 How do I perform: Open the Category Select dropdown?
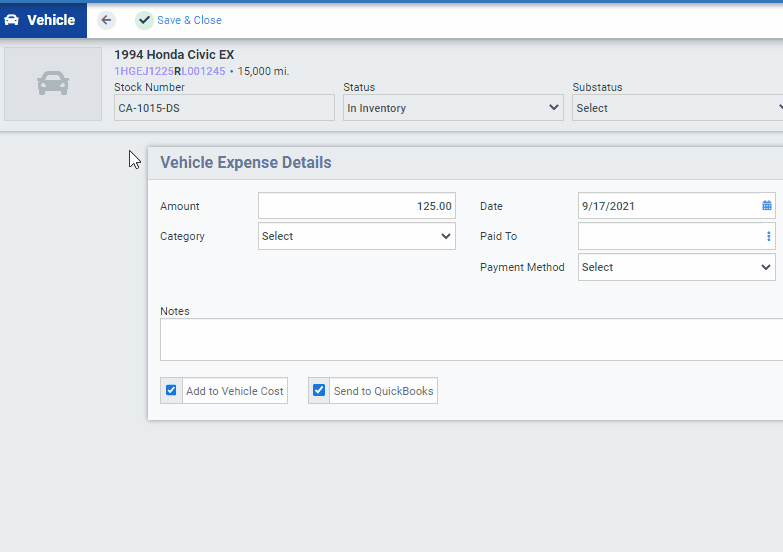pyautogui.click(x=357, y=236)
